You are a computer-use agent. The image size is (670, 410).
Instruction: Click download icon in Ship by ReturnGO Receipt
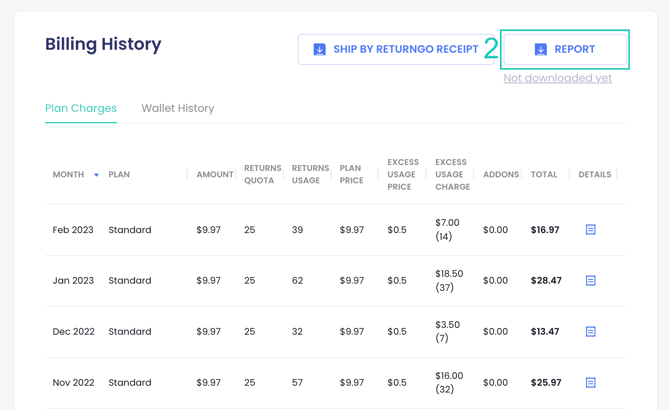(x=319, y=49)
